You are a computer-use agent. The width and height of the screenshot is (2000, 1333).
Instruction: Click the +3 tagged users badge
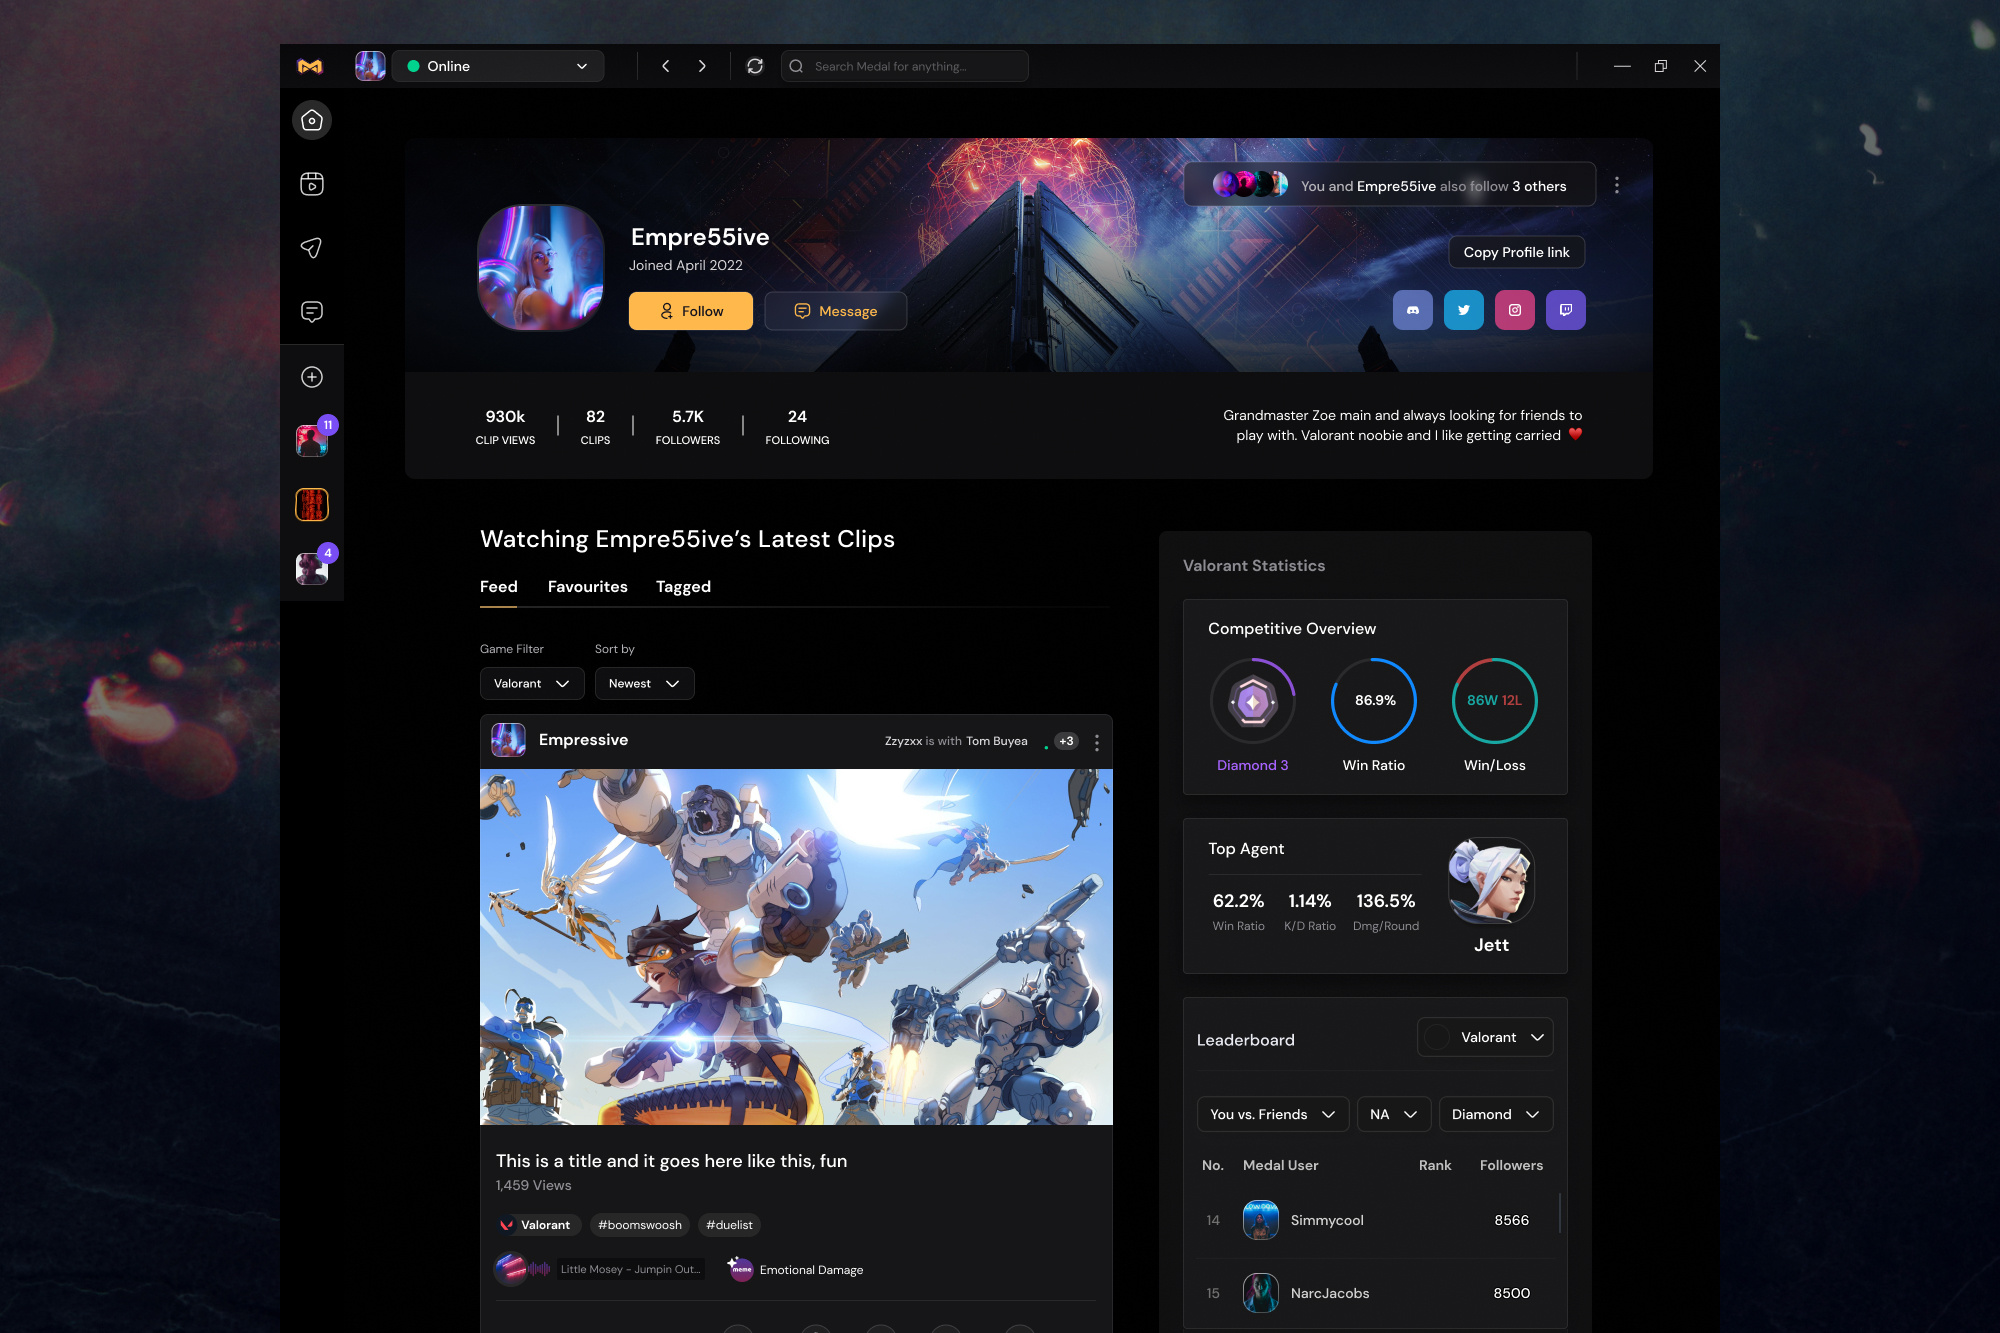click(1066, 741)
